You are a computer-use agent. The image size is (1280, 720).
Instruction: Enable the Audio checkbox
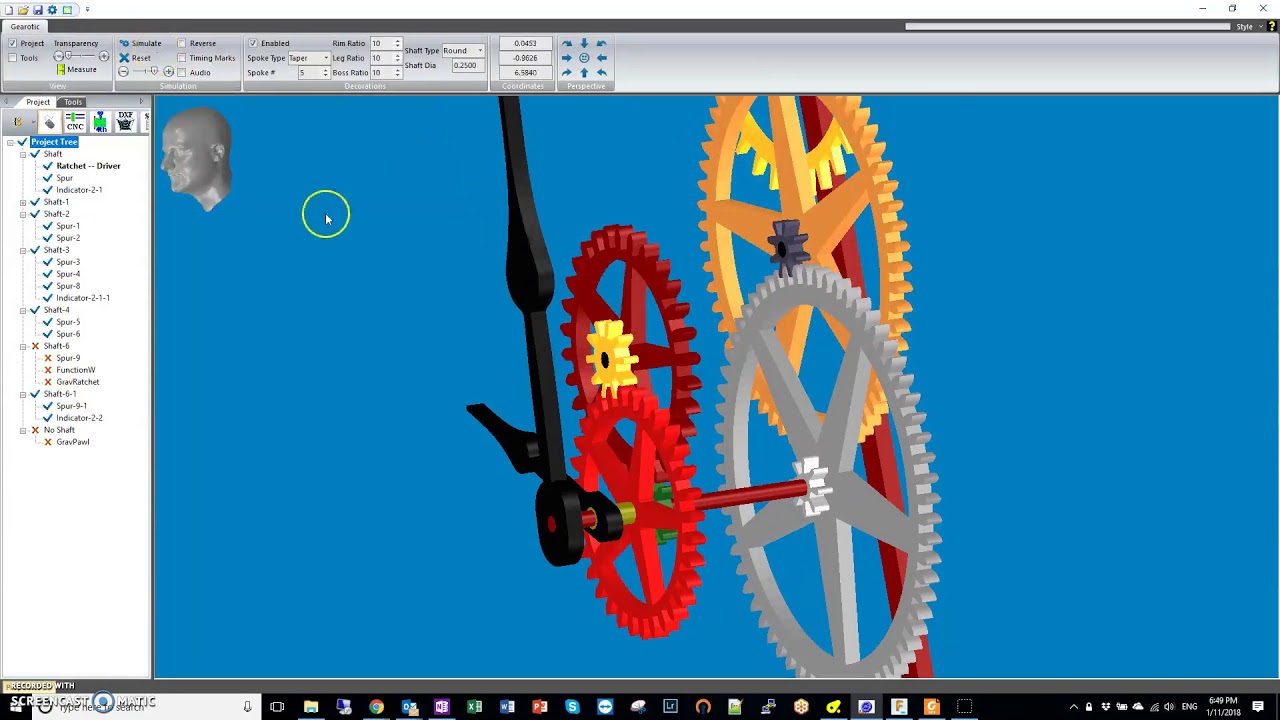(x=182, y=73)
